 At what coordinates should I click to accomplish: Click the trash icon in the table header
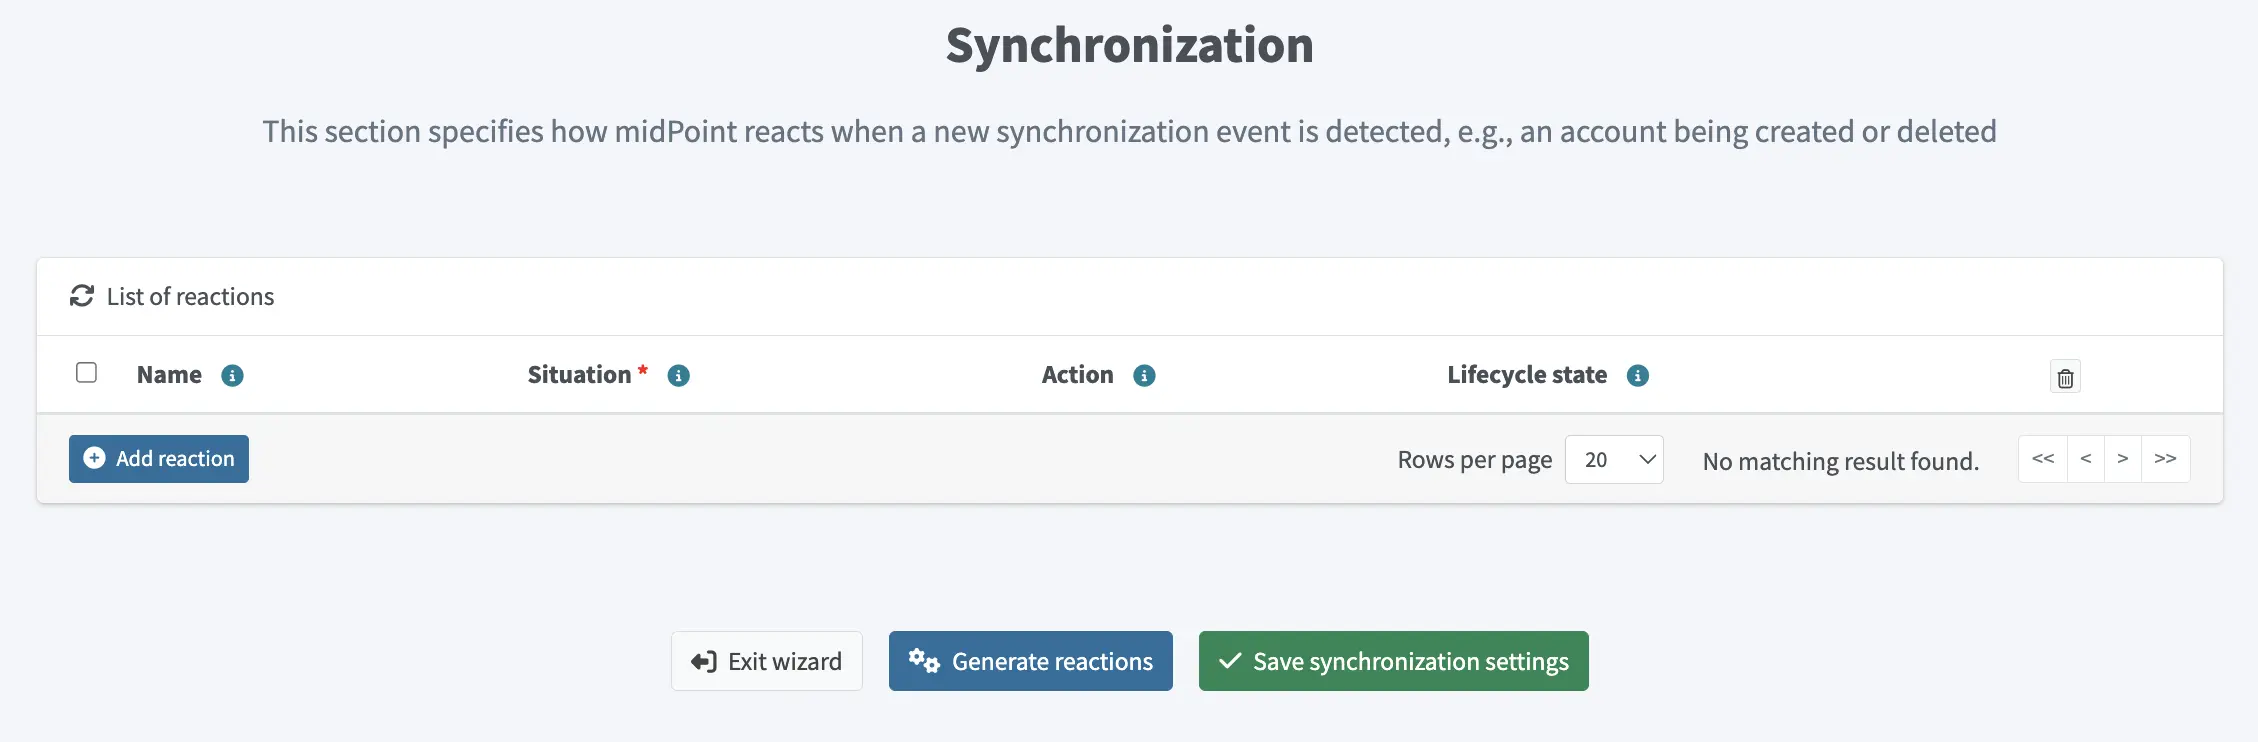(2065, 376)
